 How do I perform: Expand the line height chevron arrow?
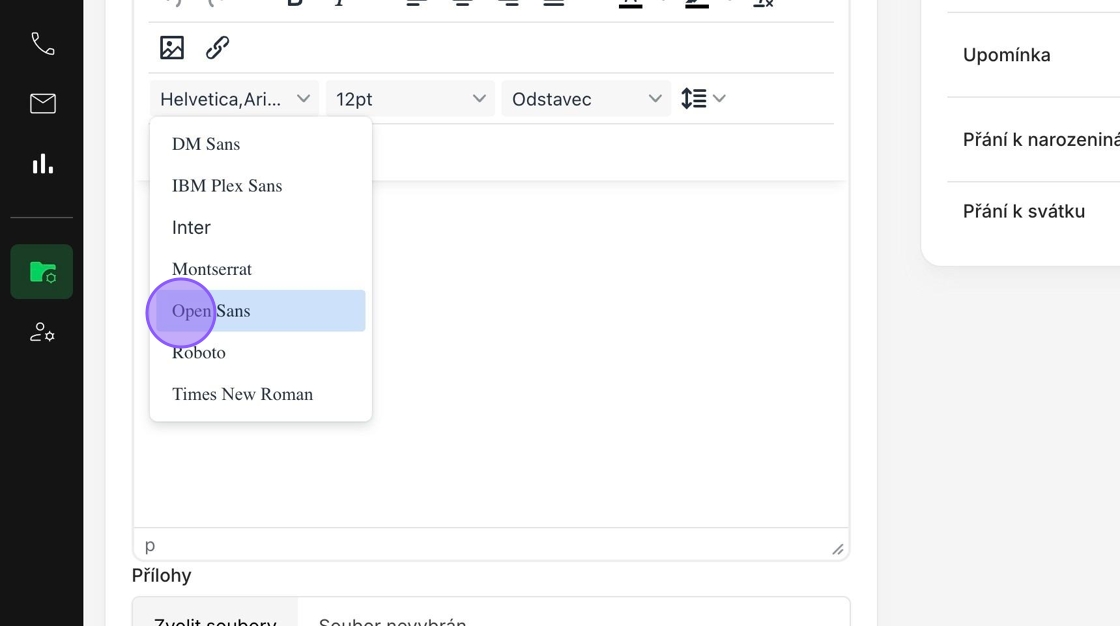tap(719, 99)
